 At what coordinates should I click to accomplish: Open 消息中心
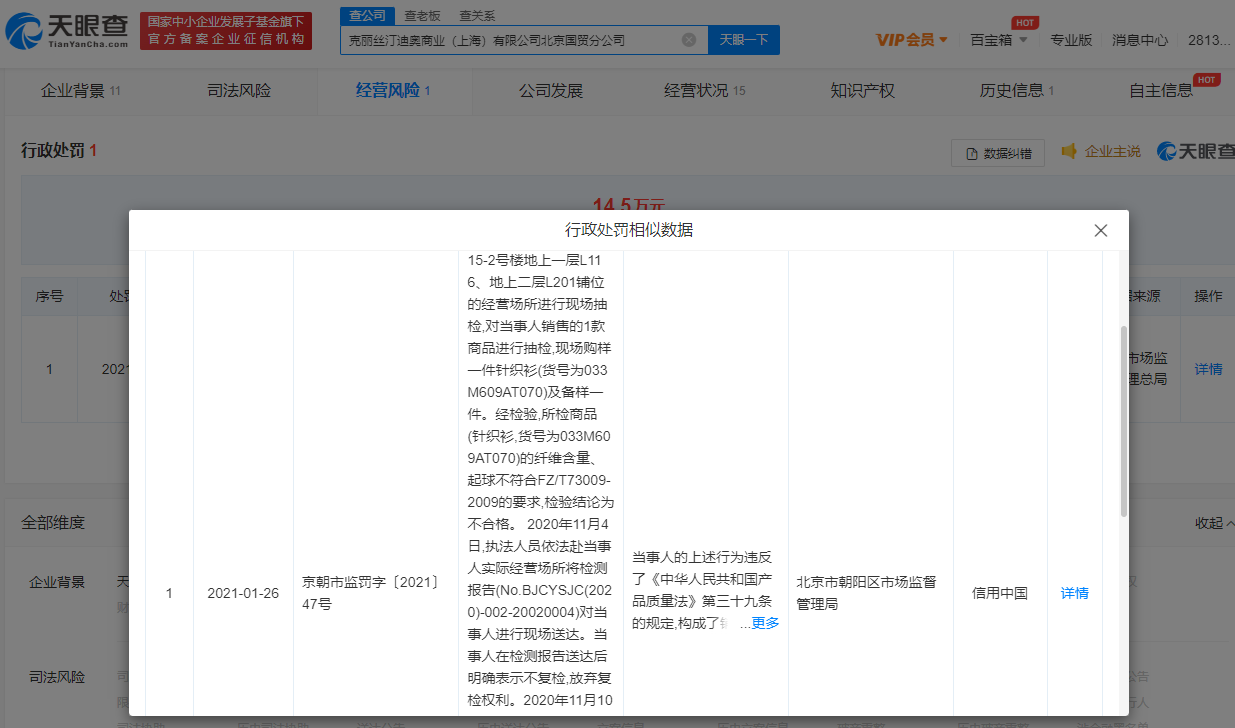[1140, 40]
